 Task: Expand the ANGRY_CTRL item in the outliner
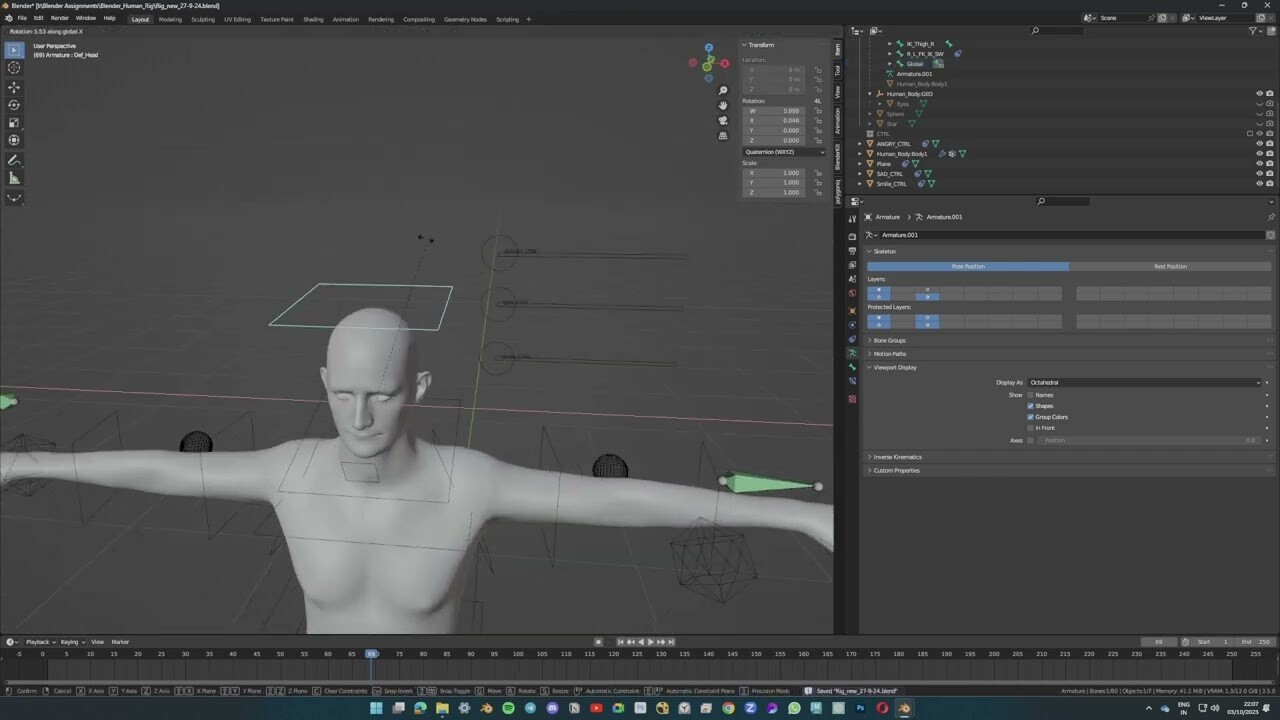(x=861, y=144)
